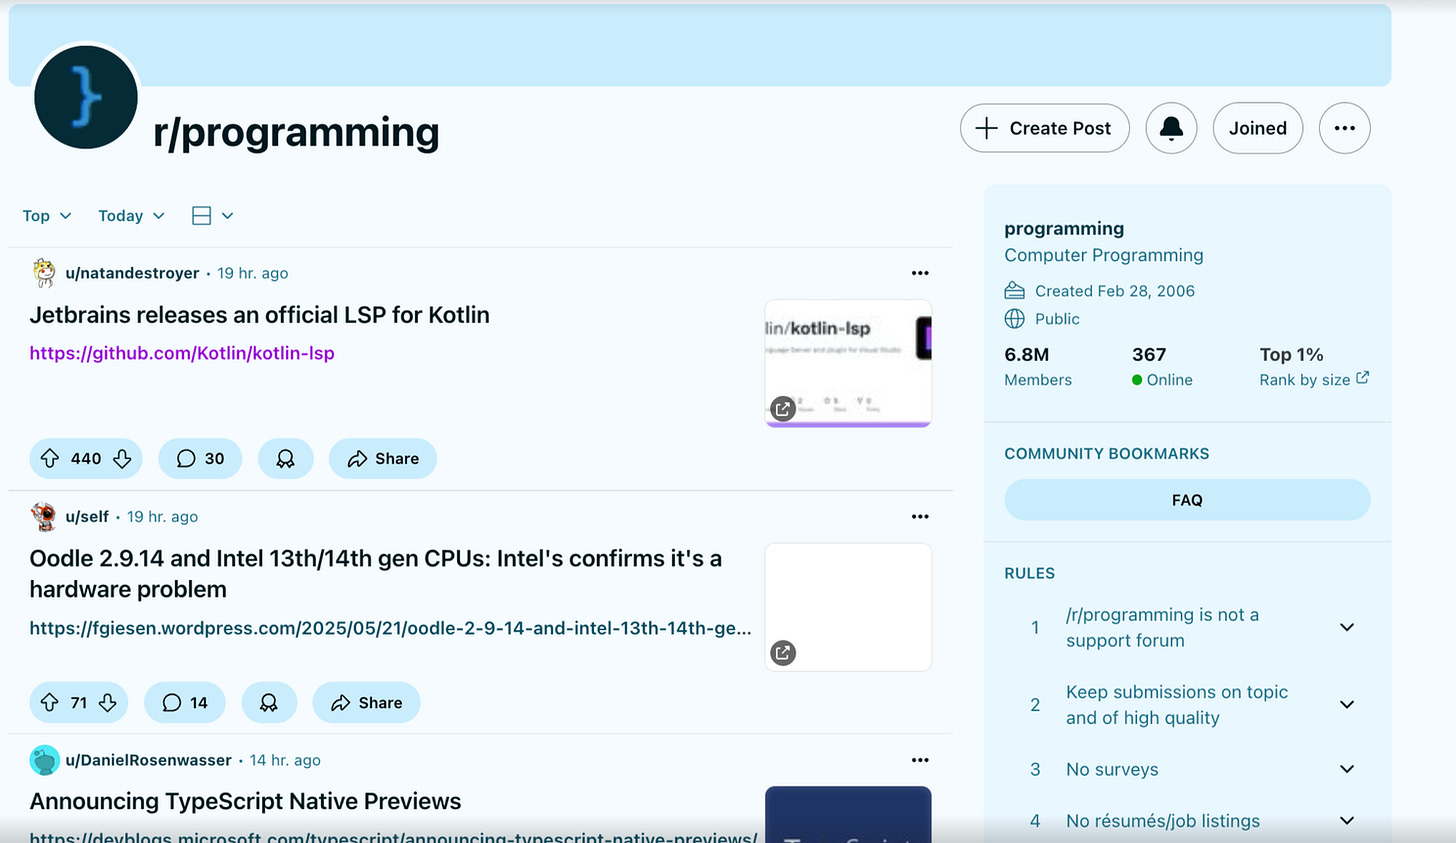This screenshot has width=1456, height=843.
Task: Open the Today time range dropdown
Action: point(131,216)
